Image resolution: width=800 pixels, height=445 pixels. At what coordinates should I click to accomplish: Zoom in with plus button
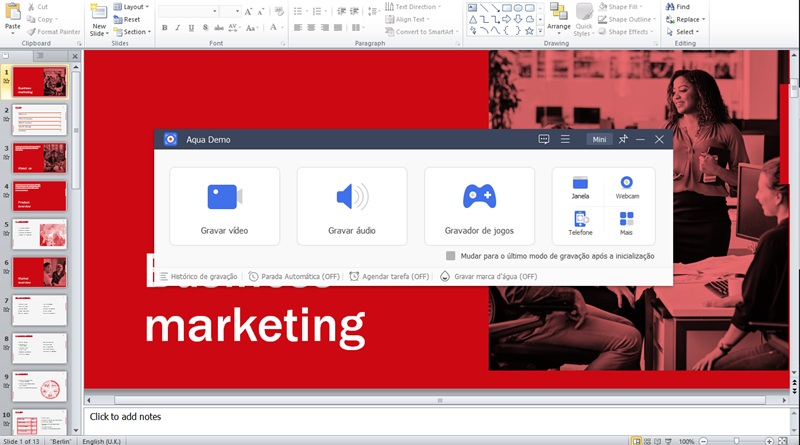pyautogui.click(x=769, y=441)
